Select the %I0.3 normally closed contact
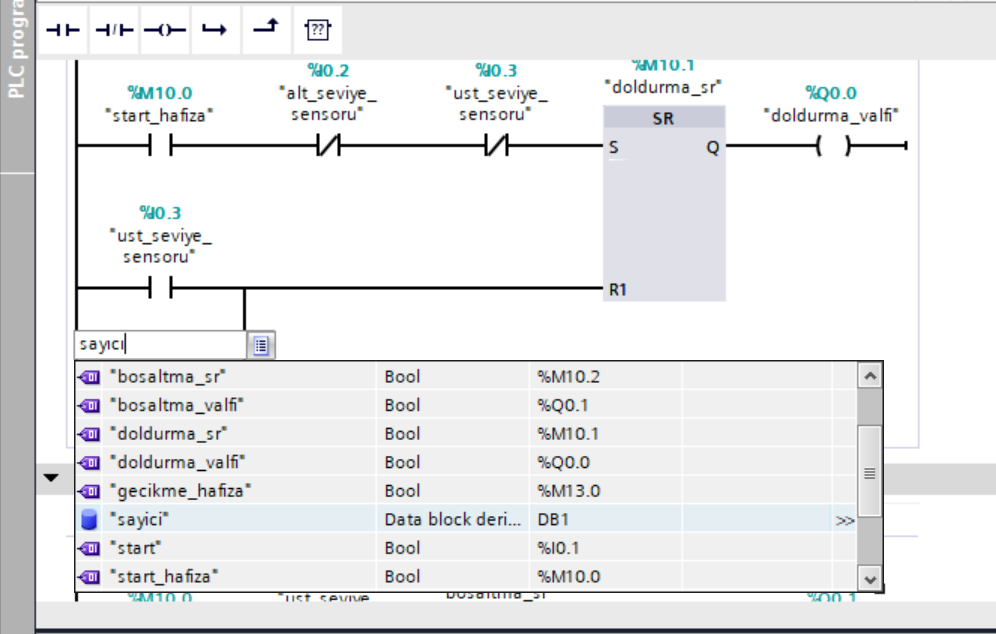 click(x=496, y=146)
